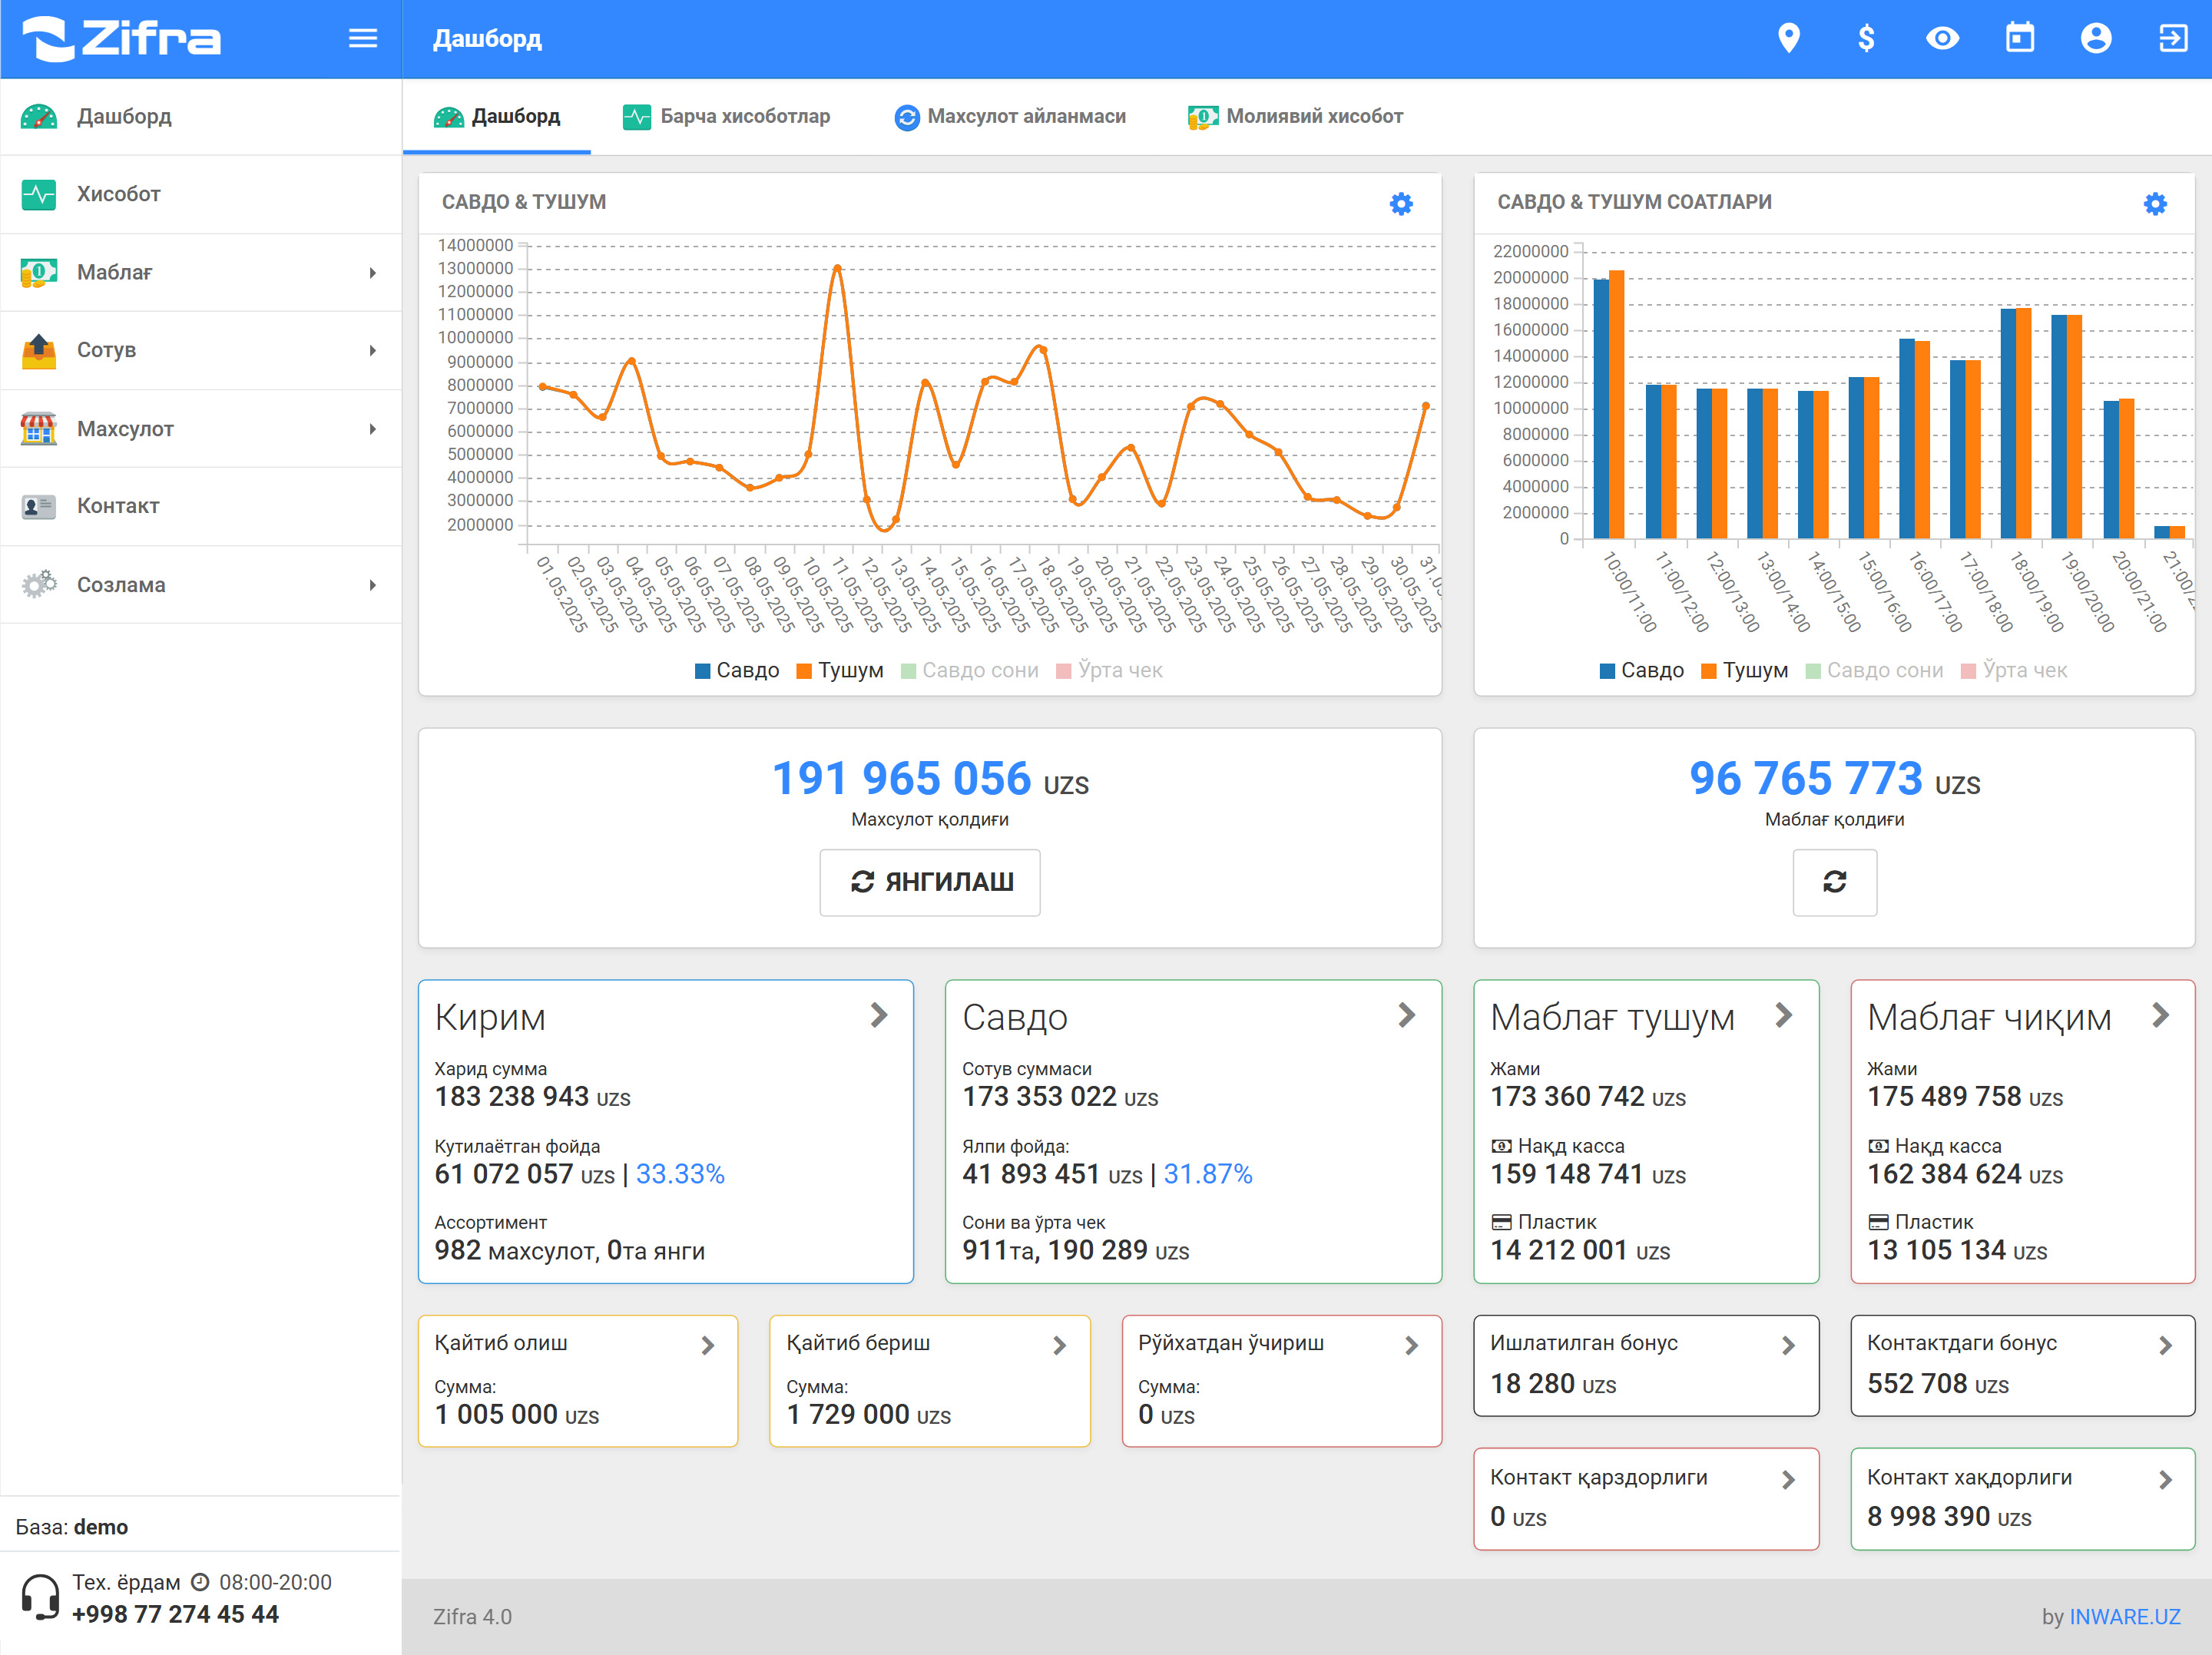Click the location pin icon in header

click(1789, 39)
